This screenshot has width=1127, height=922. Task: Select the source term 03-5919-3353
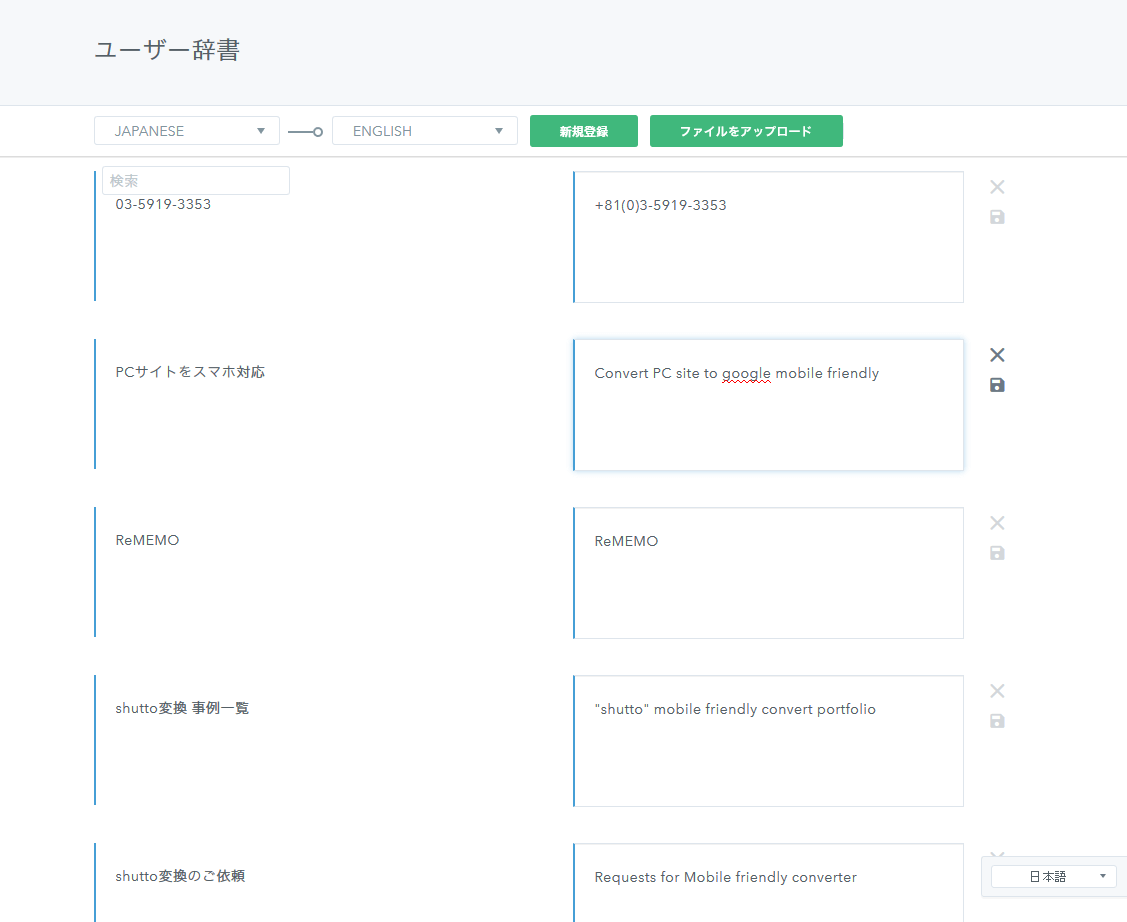(163, 205)
